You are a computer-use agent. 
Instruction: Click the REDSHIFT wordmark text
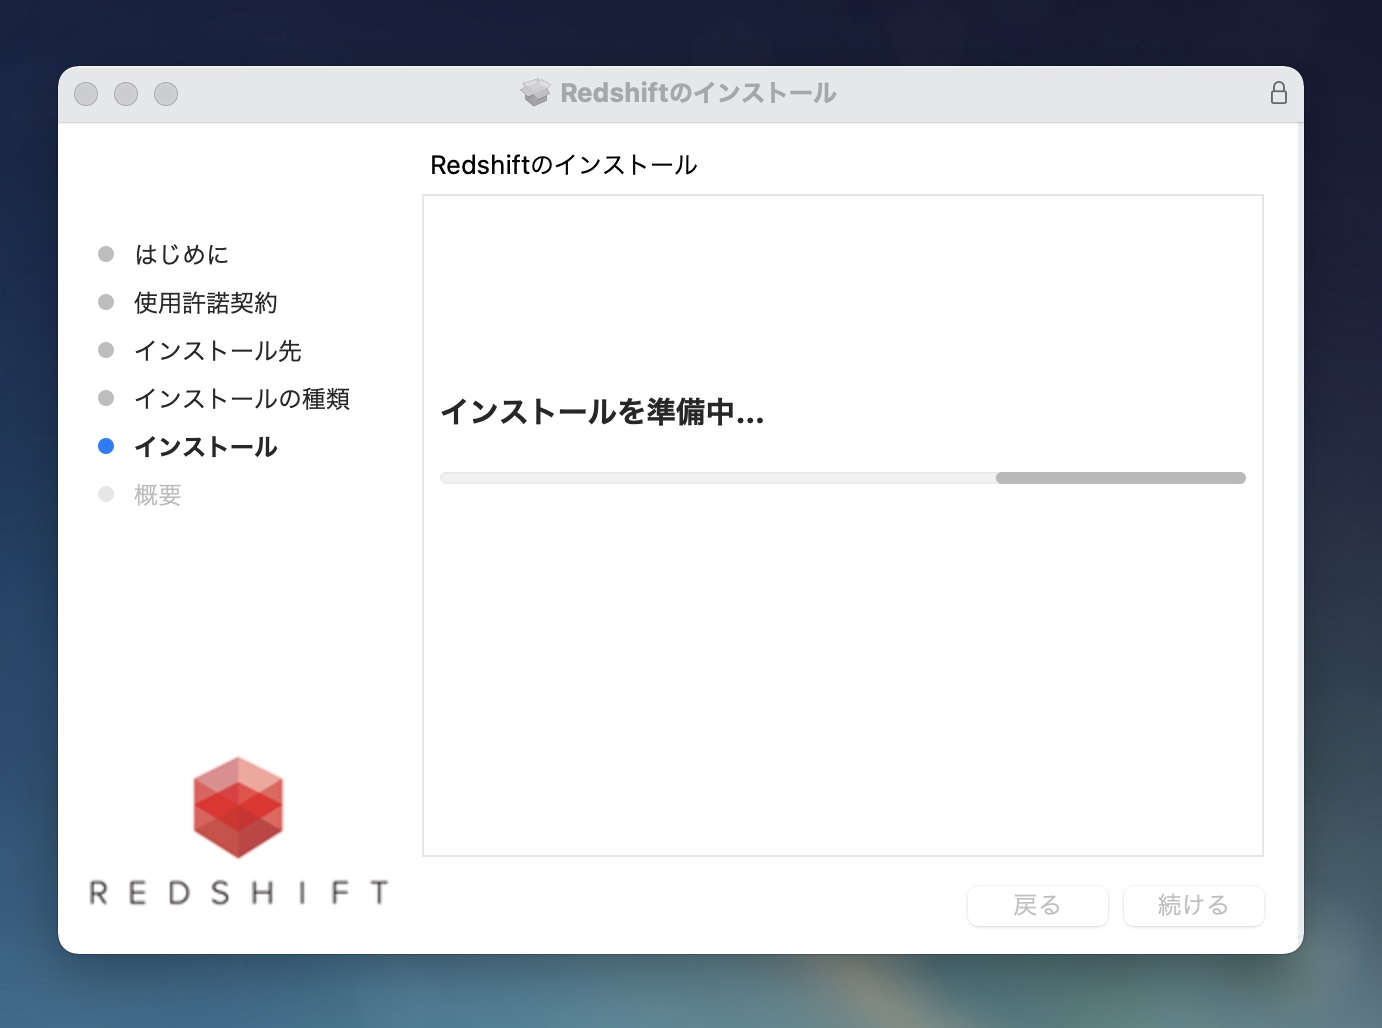point(238,892)
